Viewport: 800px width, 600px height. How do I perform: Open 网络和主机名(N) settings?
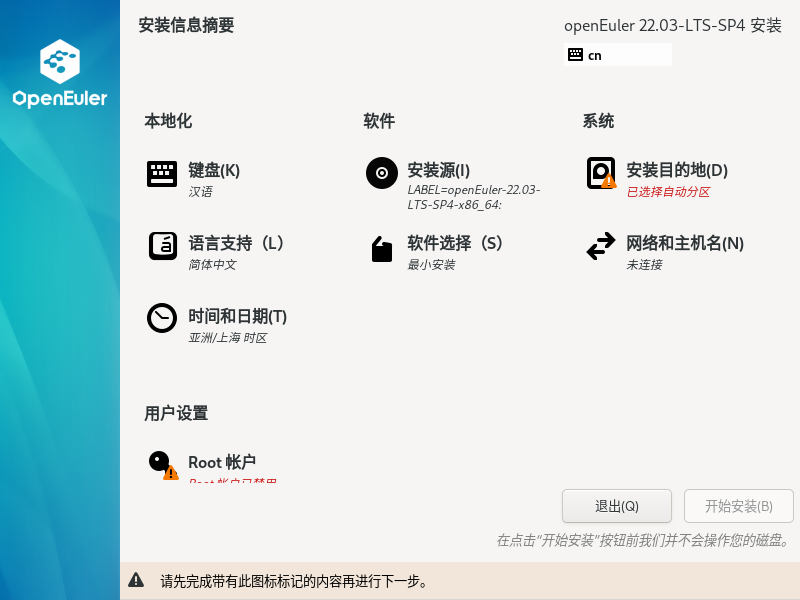coord(685,243)
